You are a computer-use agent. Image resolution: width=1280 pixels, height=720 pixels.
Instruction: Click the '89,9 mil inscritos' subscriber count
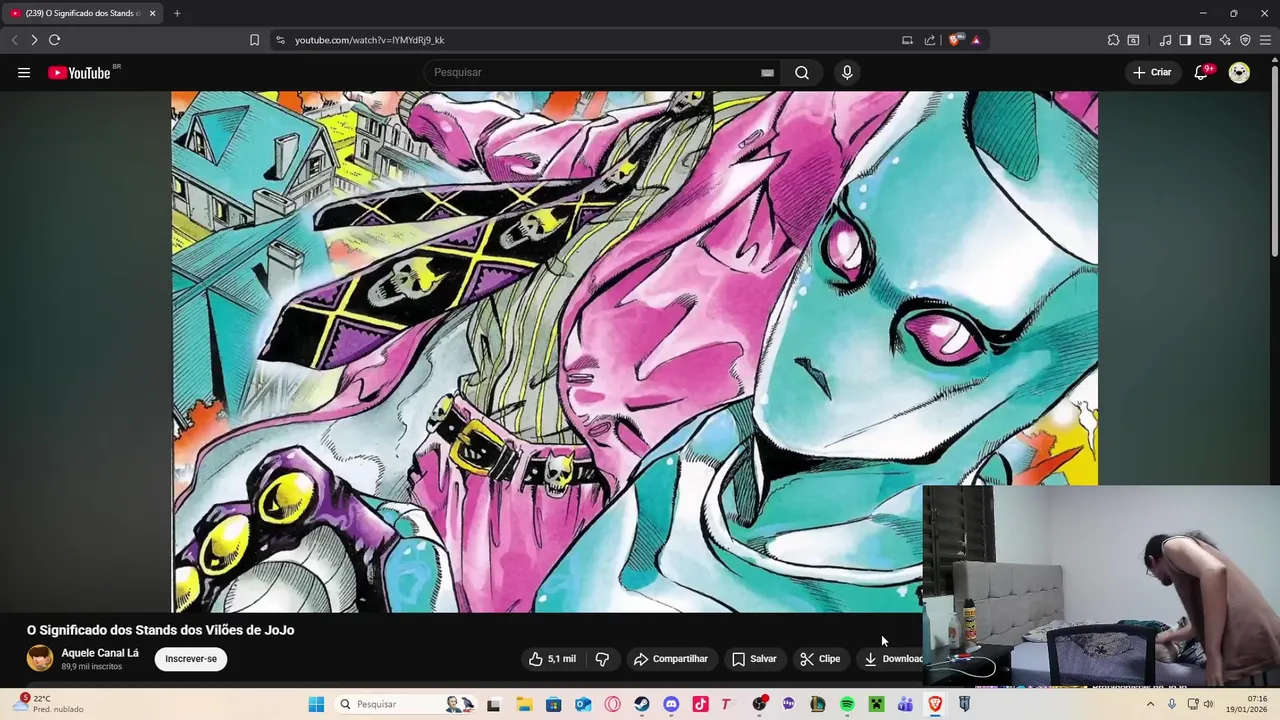pos(92,666)
